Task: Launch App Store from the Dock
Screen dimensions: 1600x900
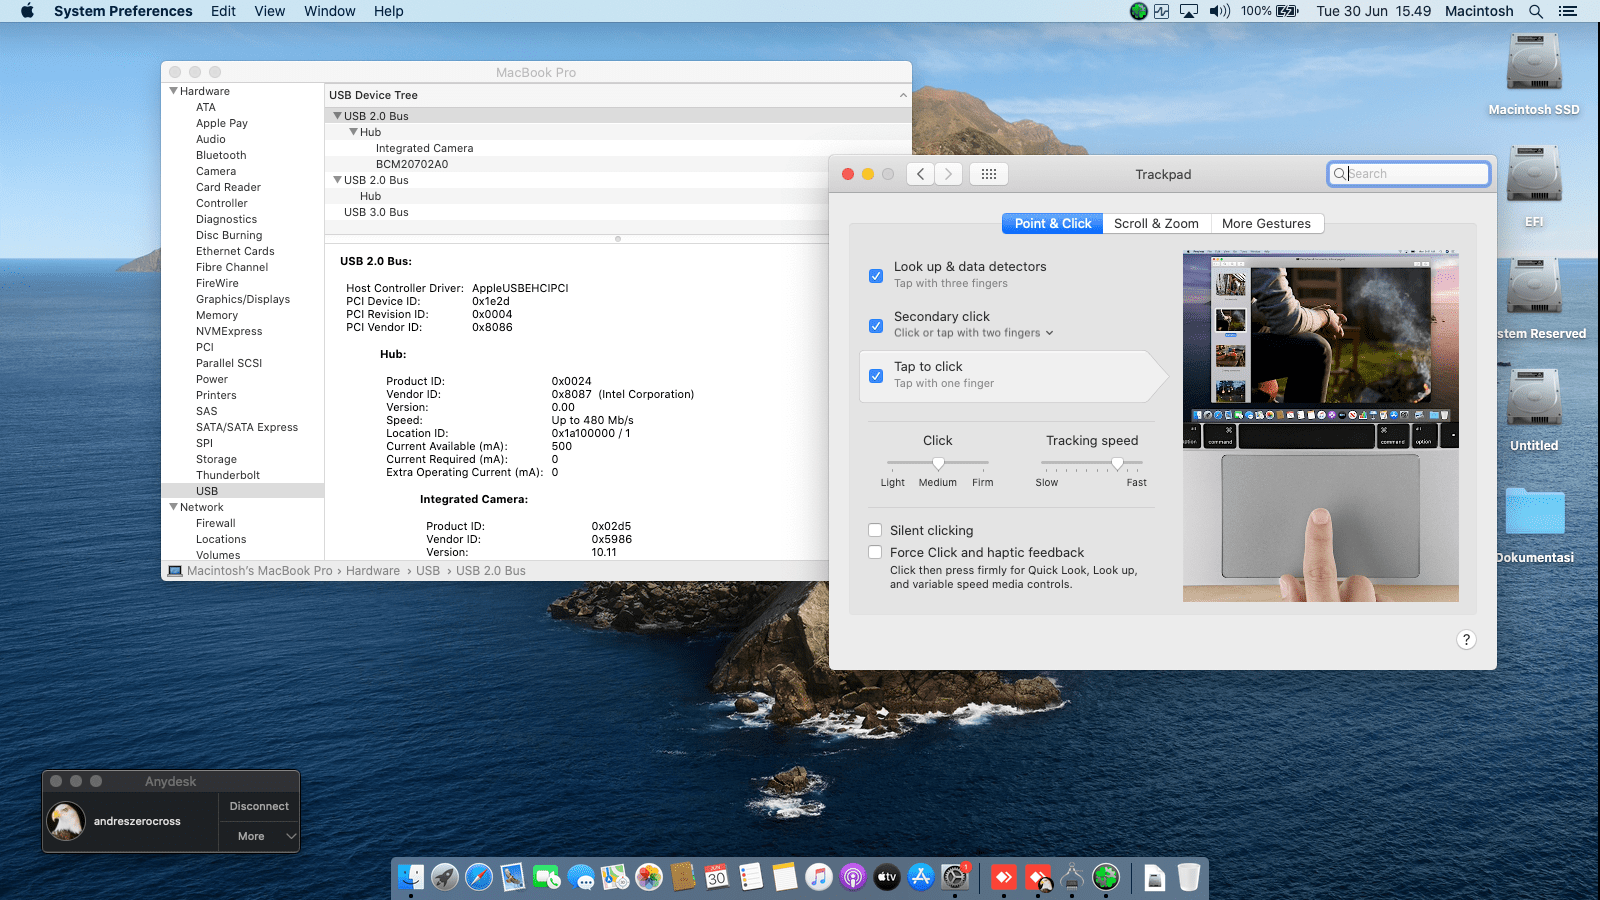Action: pyautogui.click(x=921, y=878)
